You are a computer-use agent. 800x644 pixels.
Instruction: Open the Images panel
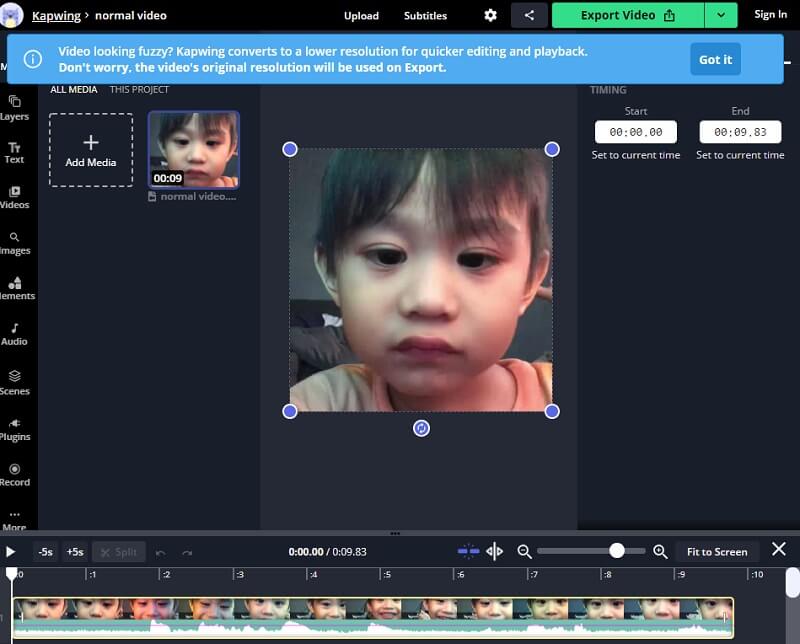click(x=14, y=244)
